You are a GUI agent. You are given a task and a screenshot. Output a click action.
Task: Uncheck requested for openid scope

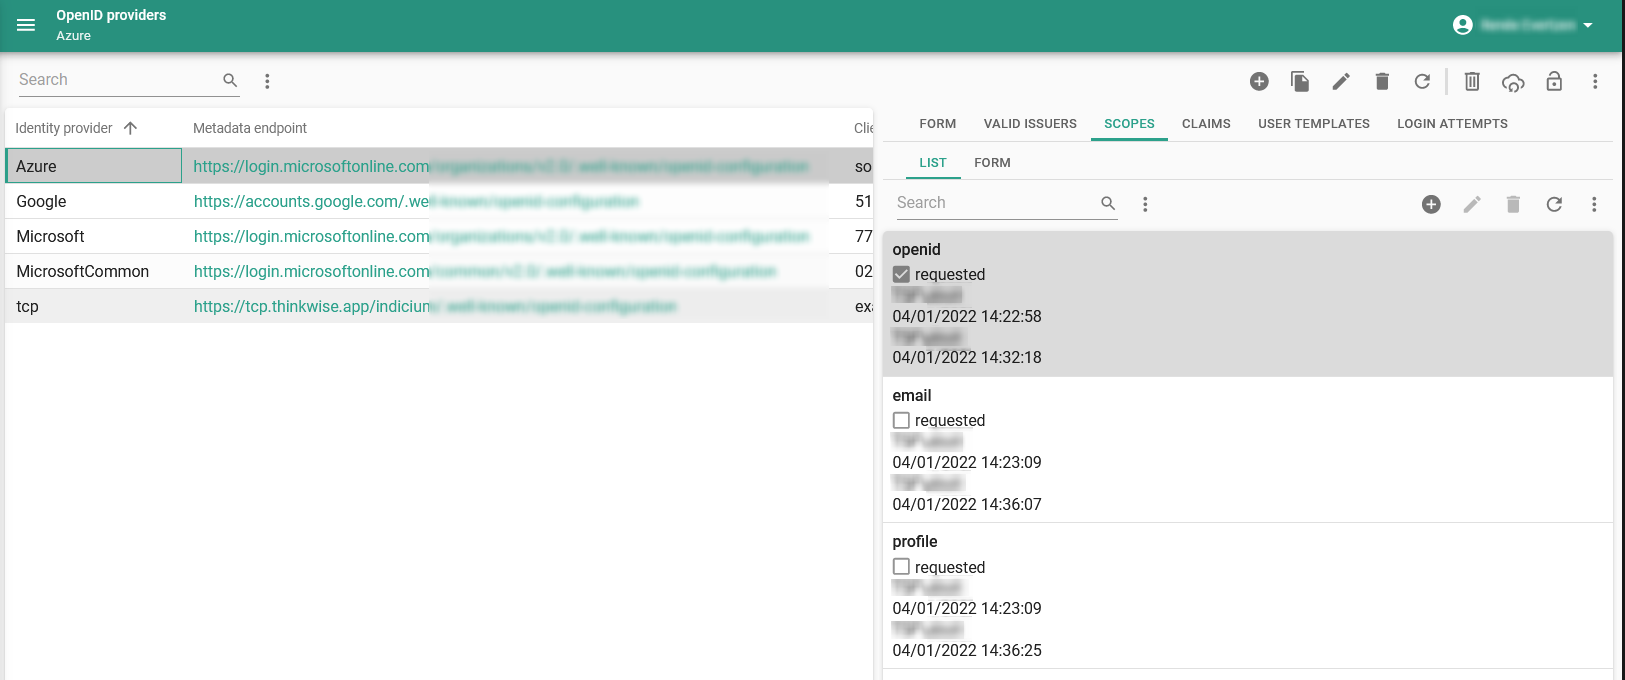click(901, 274)
